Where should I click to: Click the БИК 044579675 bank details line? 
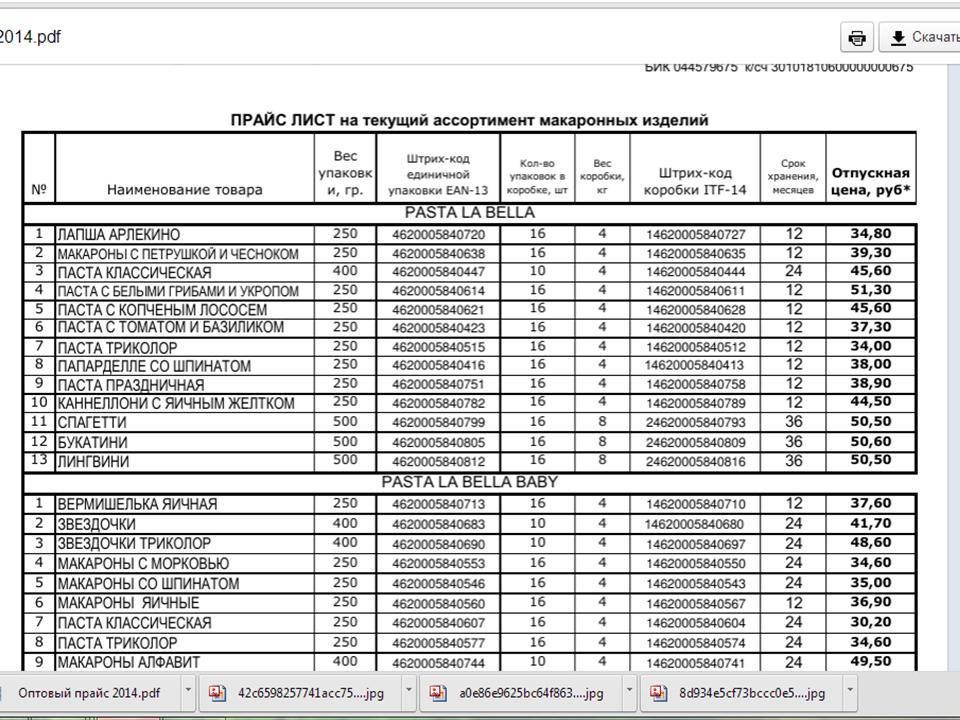[779, 67]
